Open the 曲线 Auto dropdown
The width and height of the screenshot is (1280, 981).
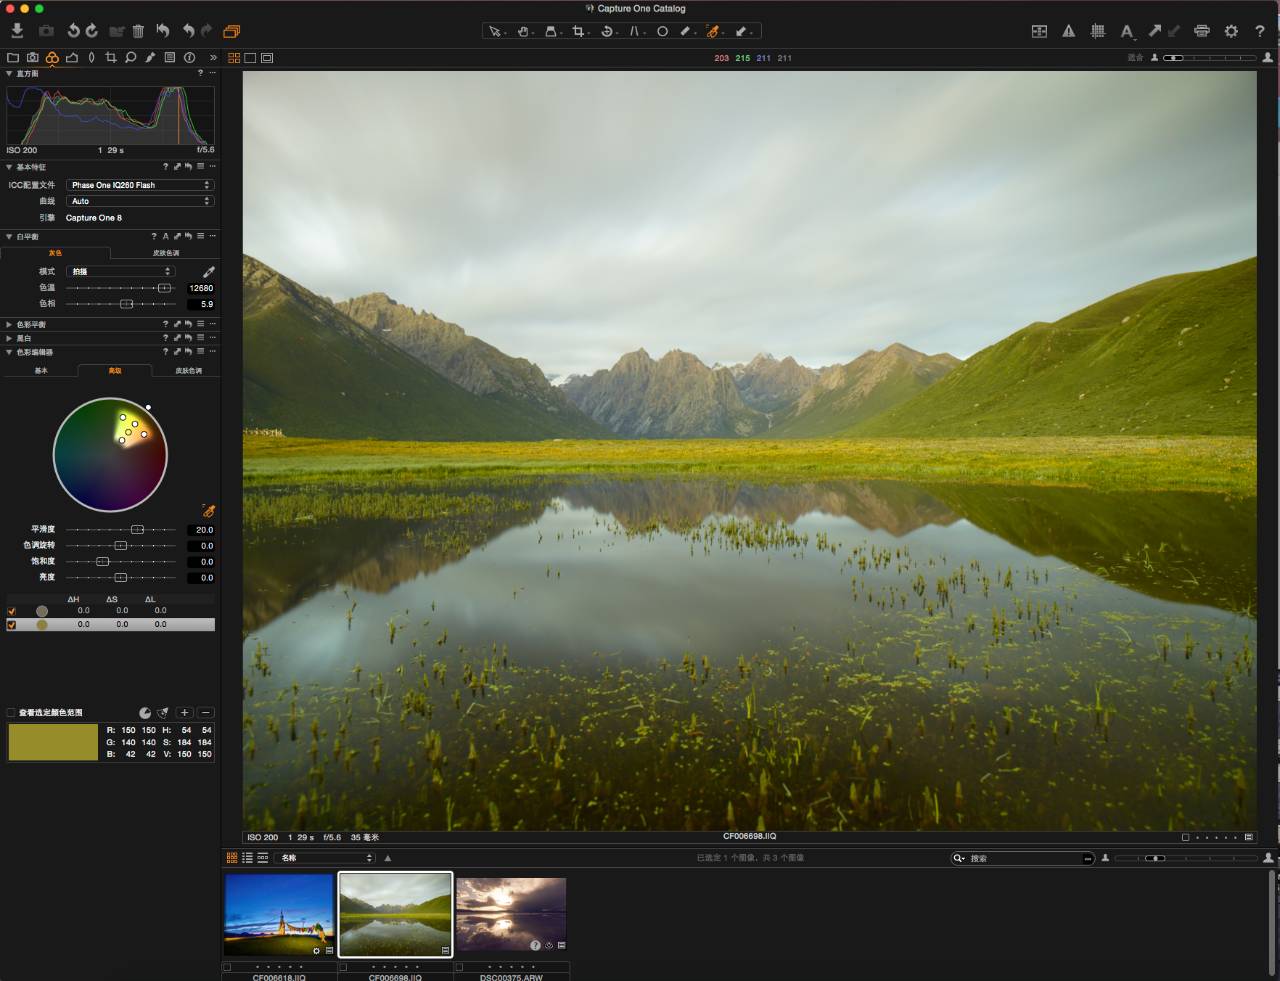(140, 201)
